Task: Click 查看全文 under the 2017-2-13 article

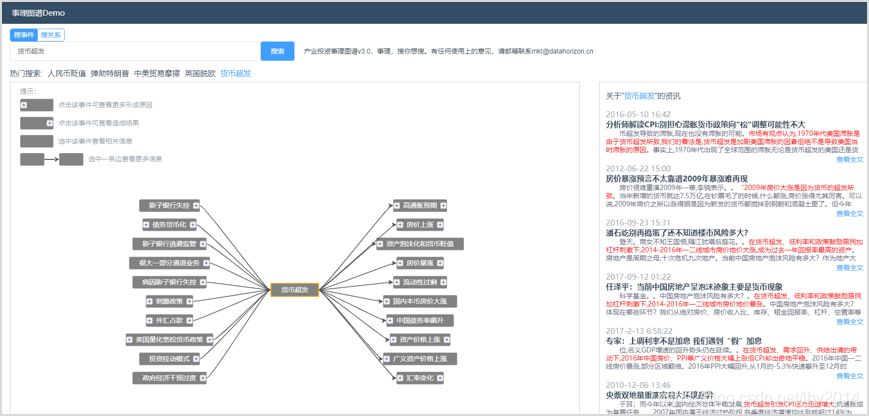Action: point(850,376)
